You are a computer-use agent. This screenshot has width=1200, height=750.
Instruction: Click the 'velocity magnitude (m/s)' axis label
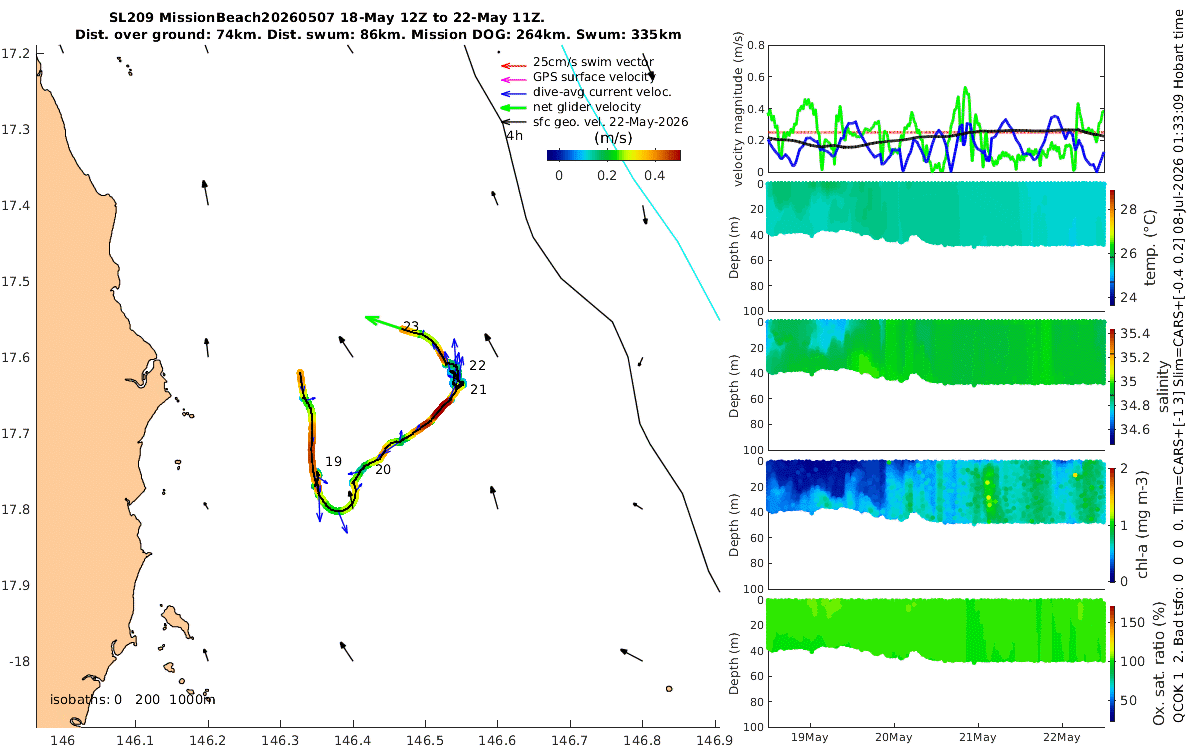pos(739,111)
